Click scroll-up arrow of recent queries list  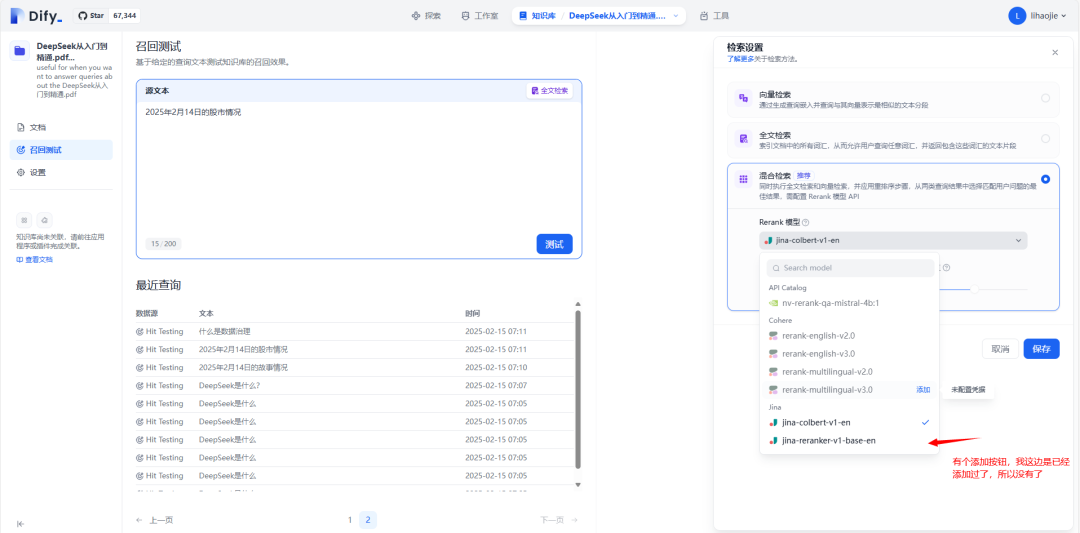click(x=578, y=304)
